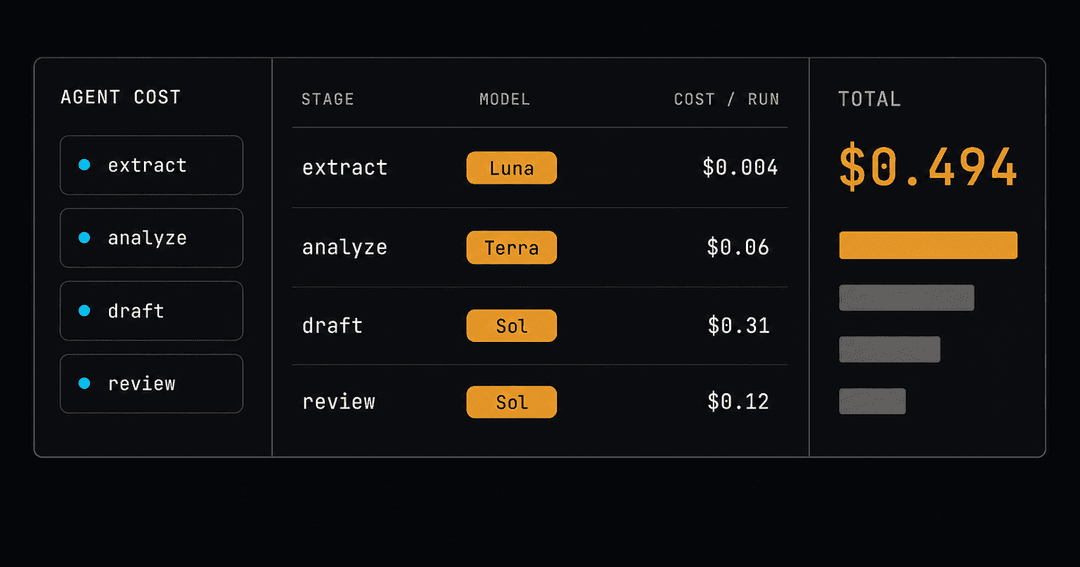The image size is (1080, 567).
Task: Click the COST / RUN column header
Action: tap(727, 99)
